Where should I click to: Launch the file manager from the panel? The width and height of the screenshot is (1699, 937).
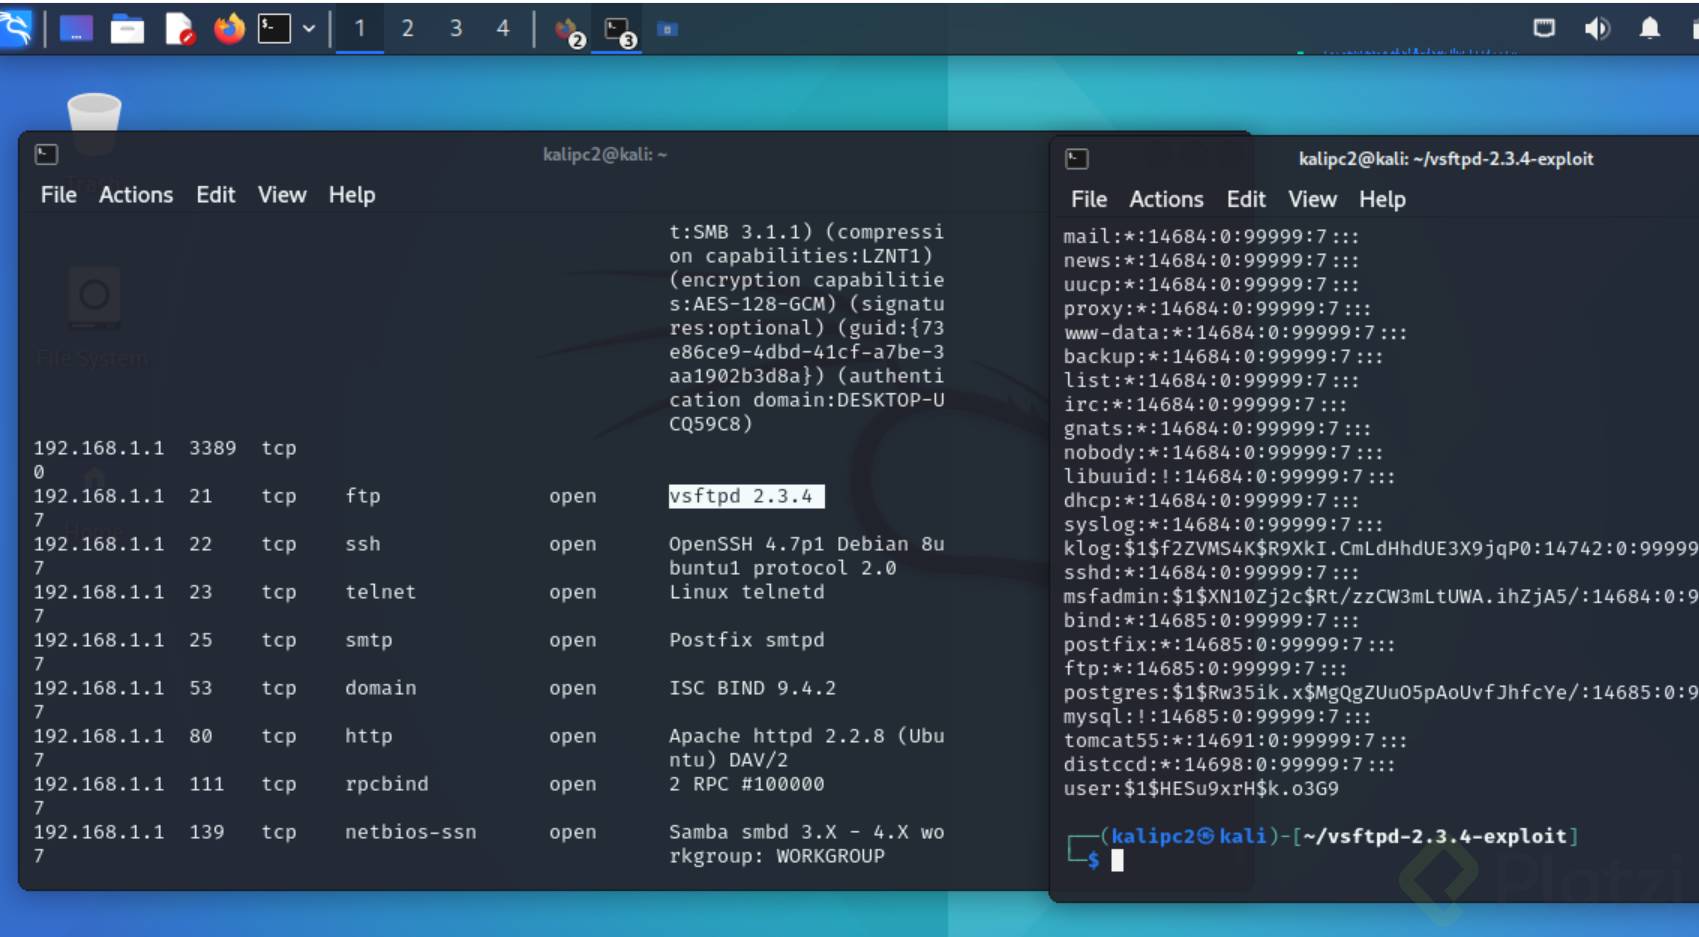click(127, 29)
